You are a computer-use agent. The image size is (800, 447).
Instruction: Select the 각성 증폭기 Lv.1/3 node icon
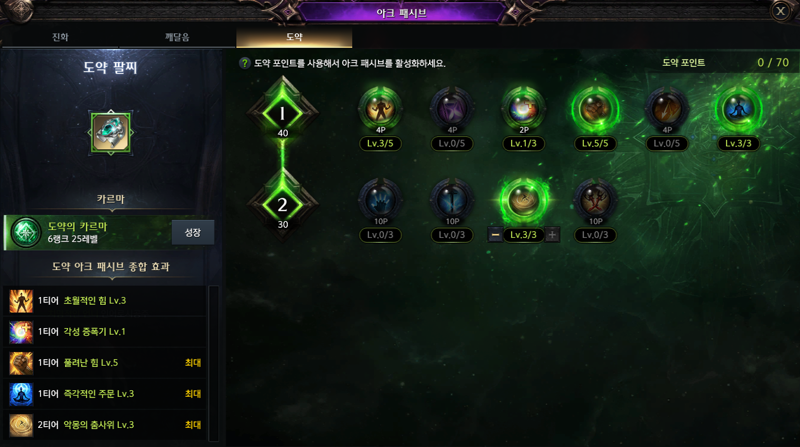(x=523, y=108)
